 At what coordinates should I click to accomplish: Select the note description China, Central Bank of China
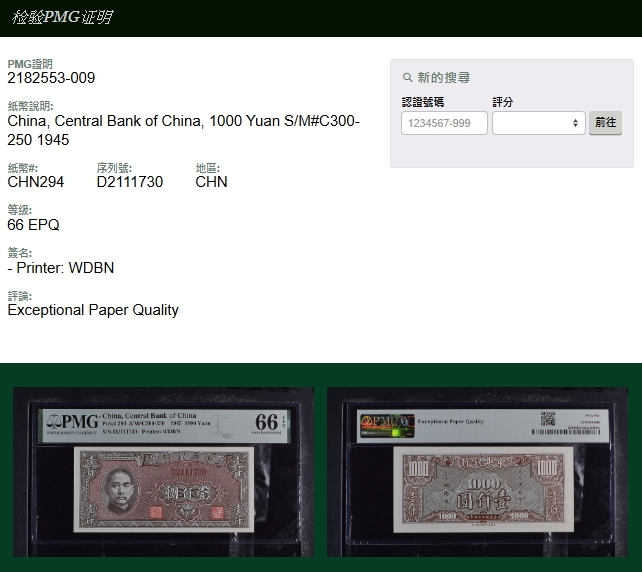pyautogui.click(x=183, y=130)
